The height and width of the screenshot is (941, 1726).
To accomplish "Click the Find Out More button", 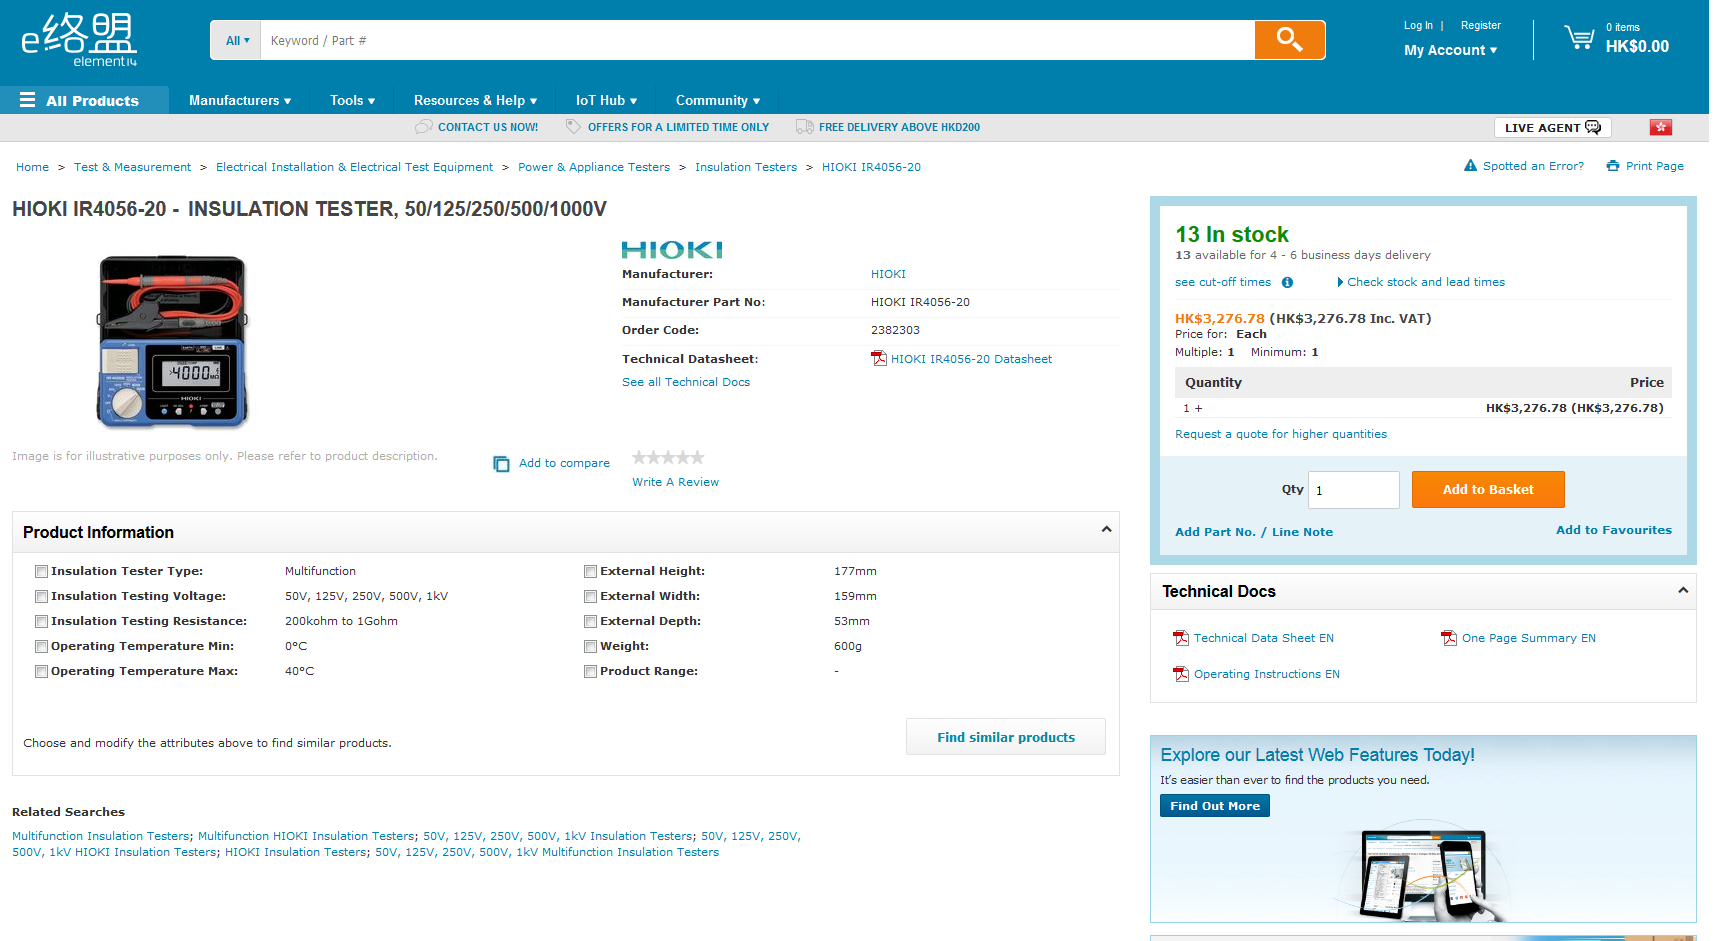I will pyautogui.click(x=1215, y=806).
